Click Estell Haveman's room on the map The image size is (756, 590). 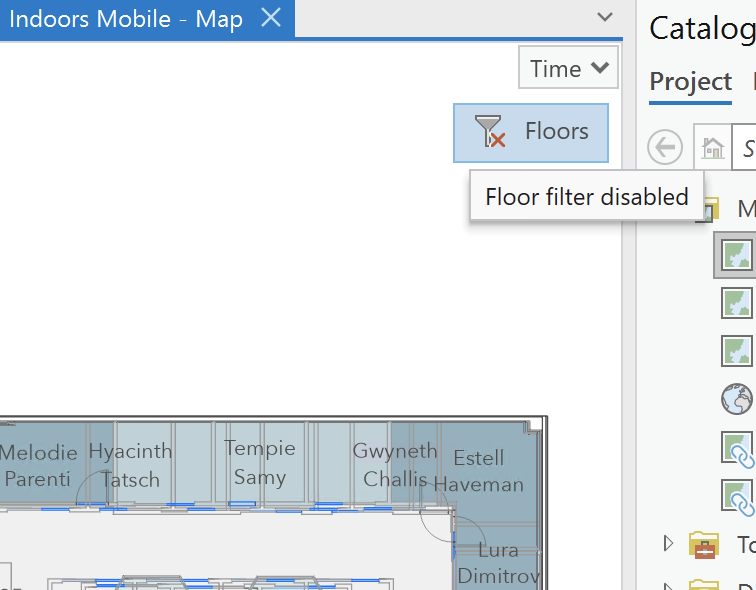[479, 470]
